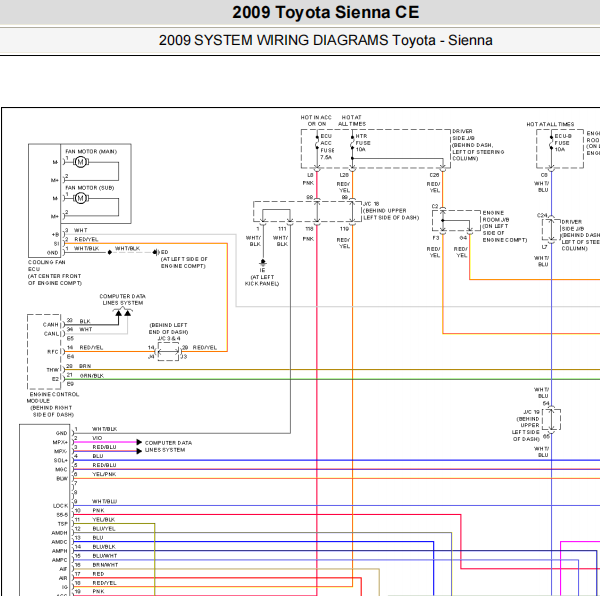Screen dimensions: 600x596
Task: Click the "MPX+" pin label
Action: point(60,442)
